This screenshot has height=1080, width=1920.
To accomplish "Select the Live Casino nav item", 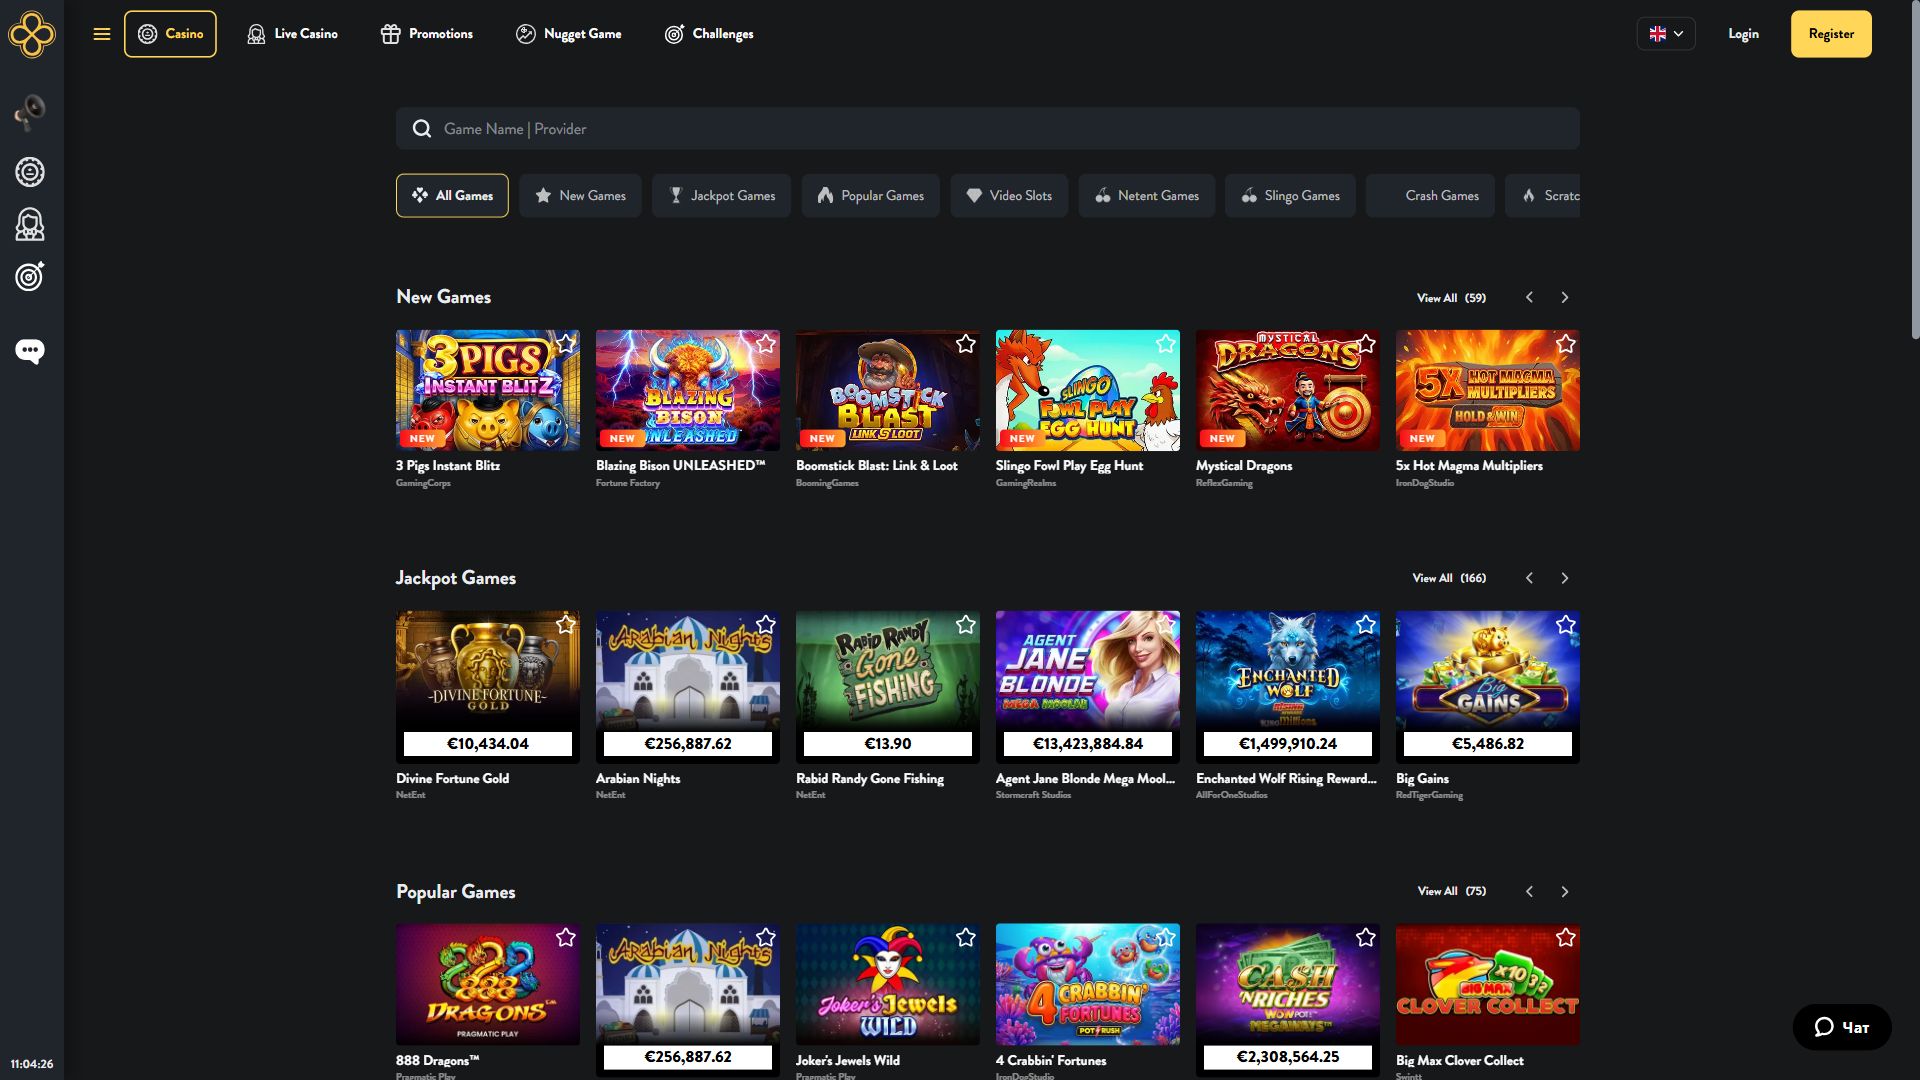I will click(292, 34).
